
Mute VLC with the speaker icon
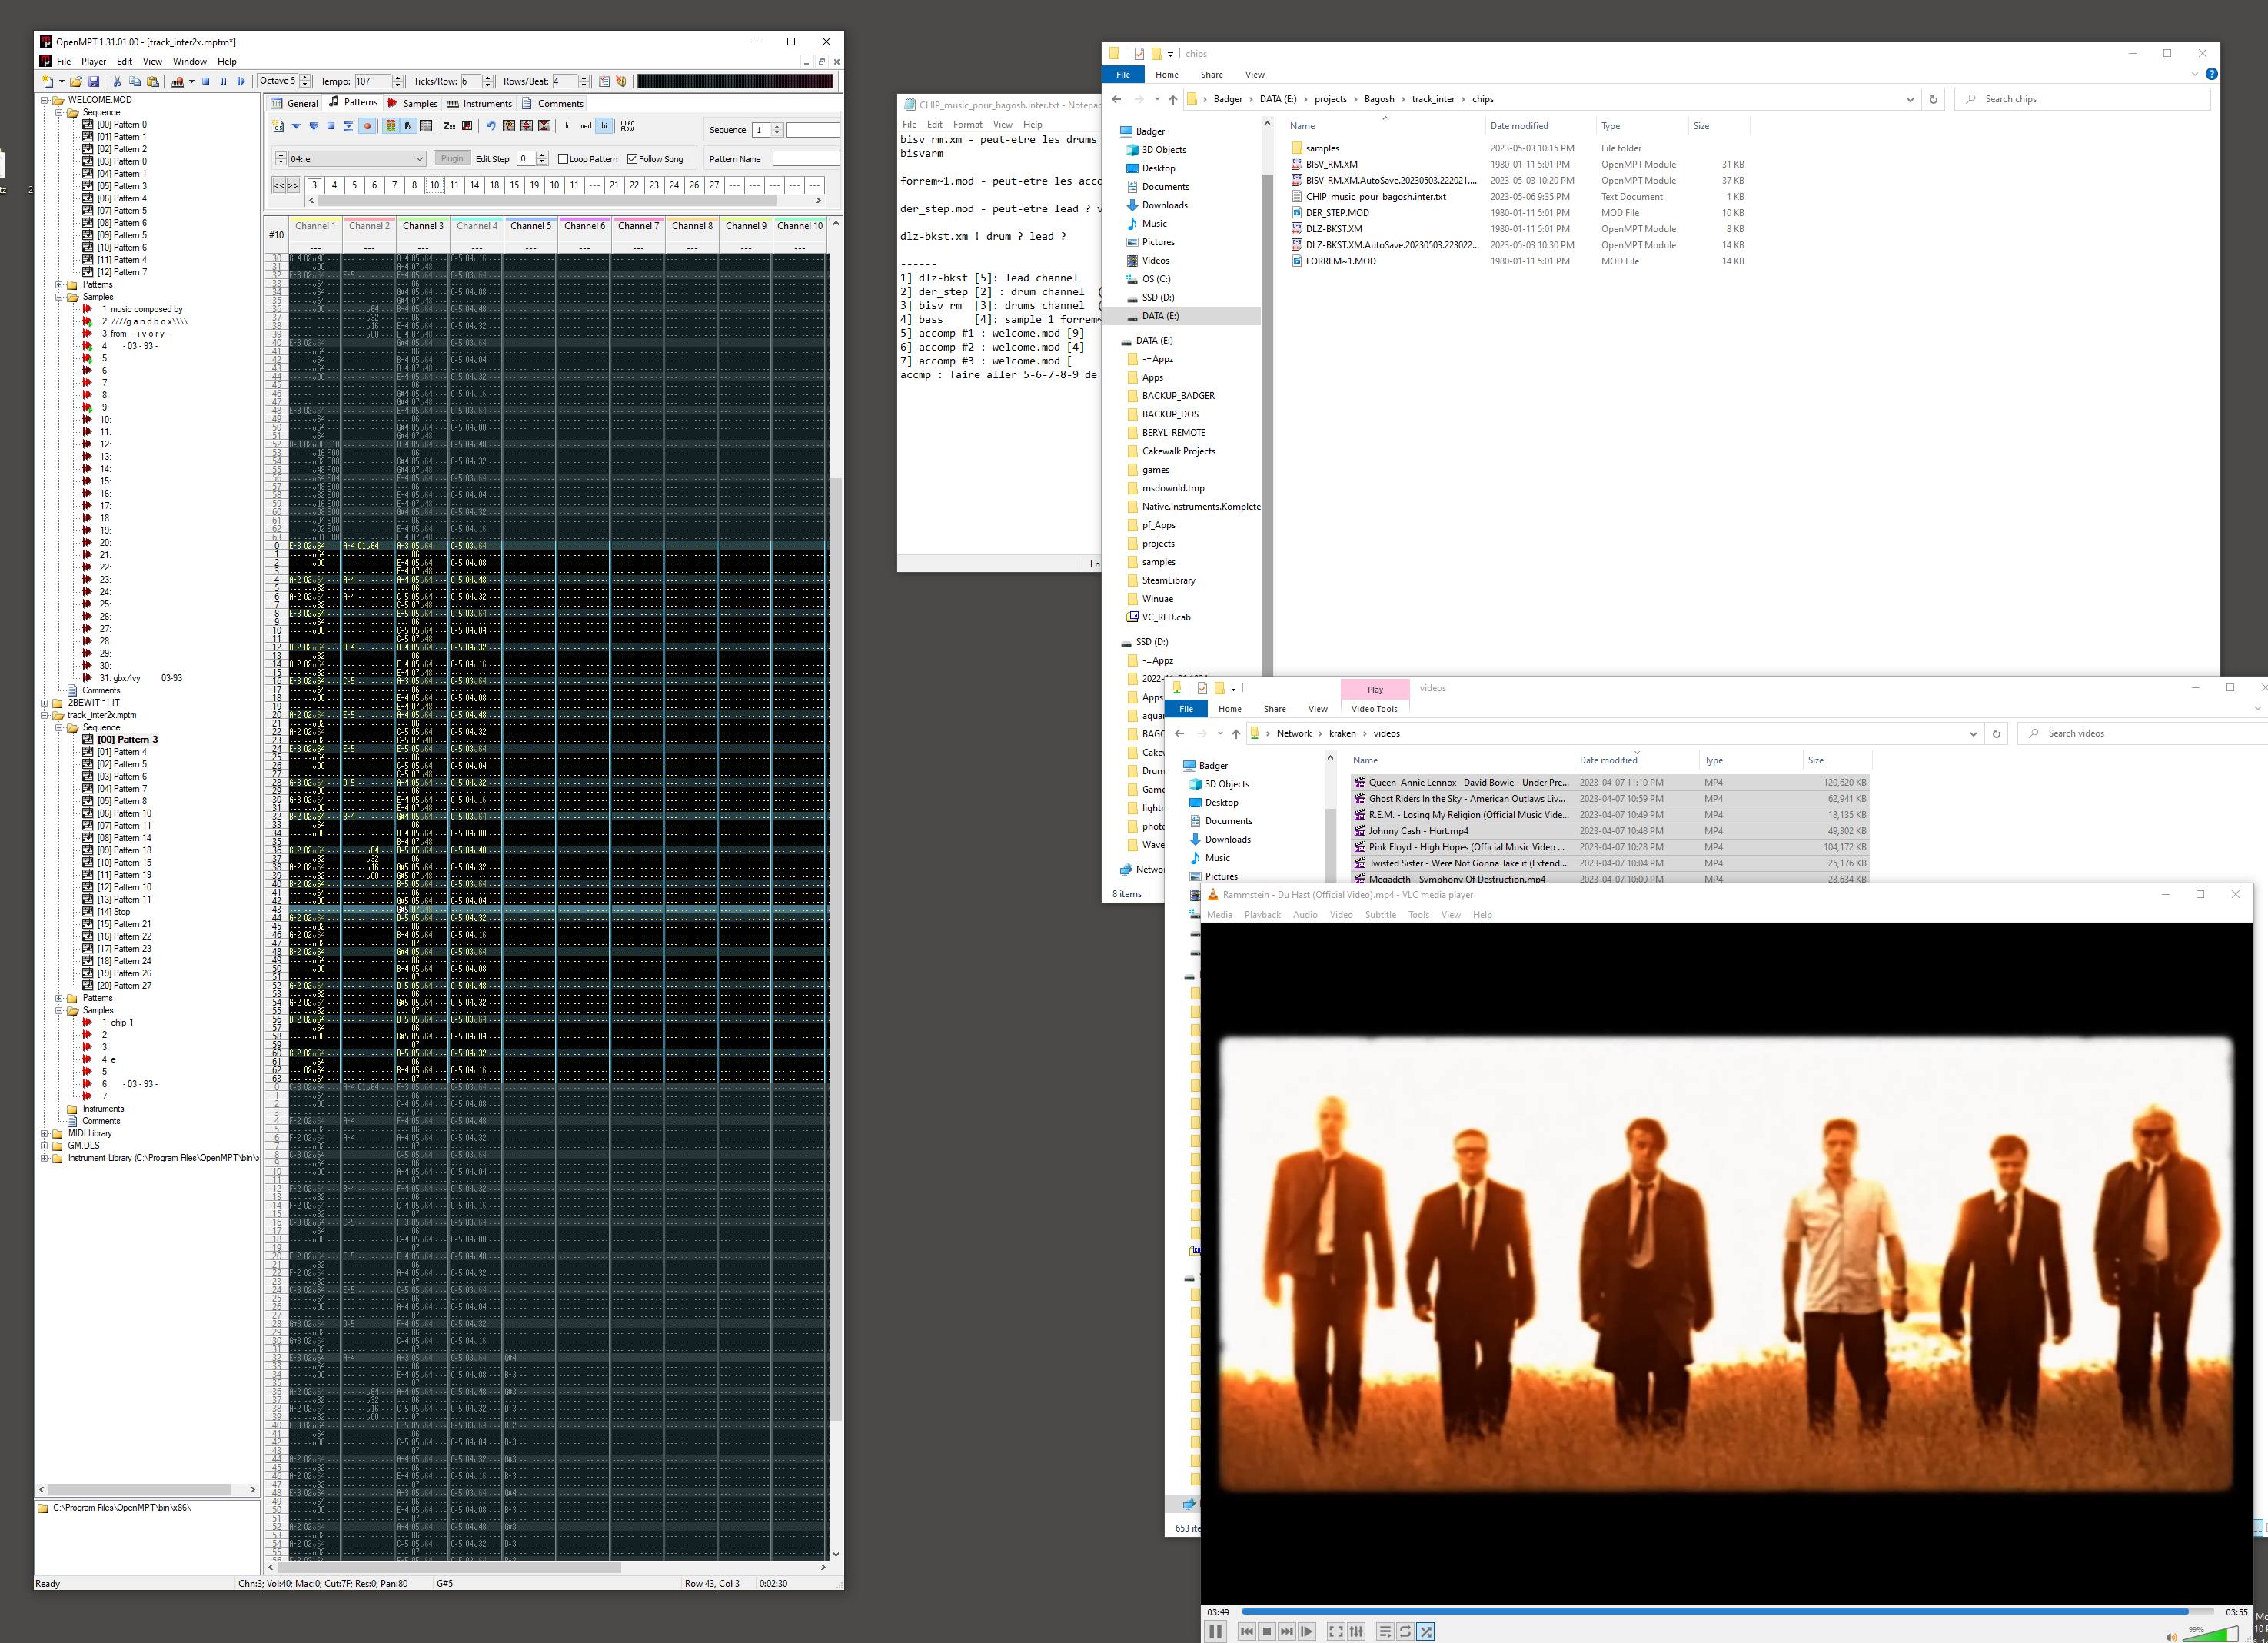coord(2171,1637)
